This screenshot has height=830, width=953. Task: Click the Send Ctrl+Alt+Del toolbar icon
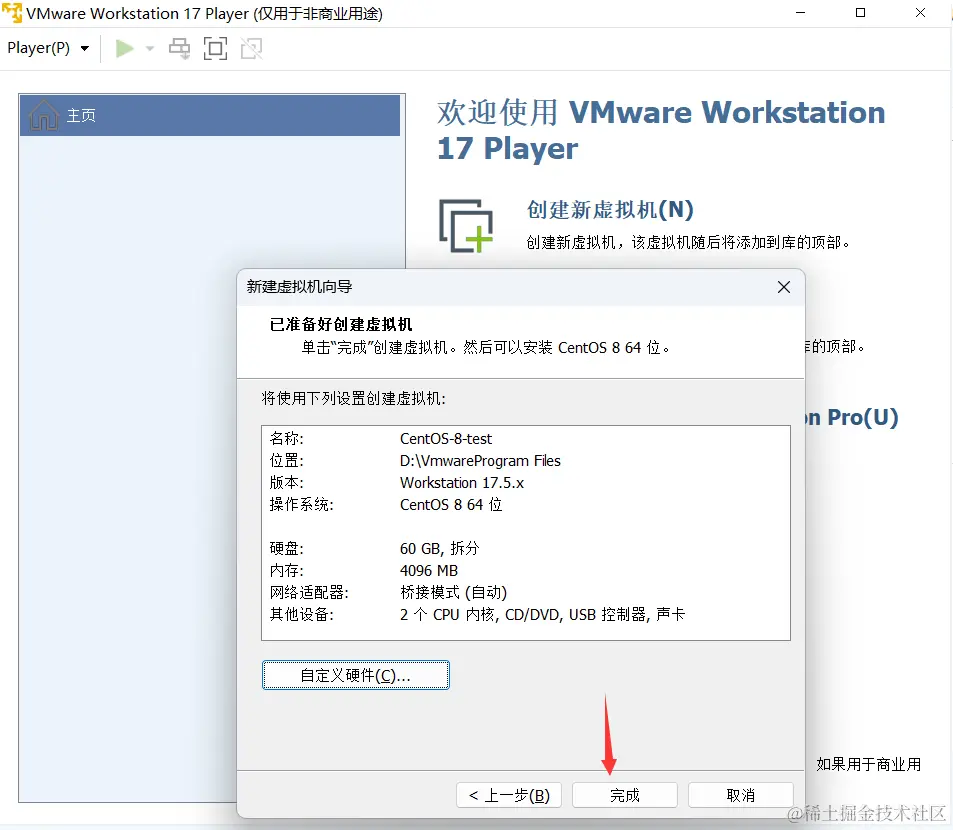(x=179, y=47)
